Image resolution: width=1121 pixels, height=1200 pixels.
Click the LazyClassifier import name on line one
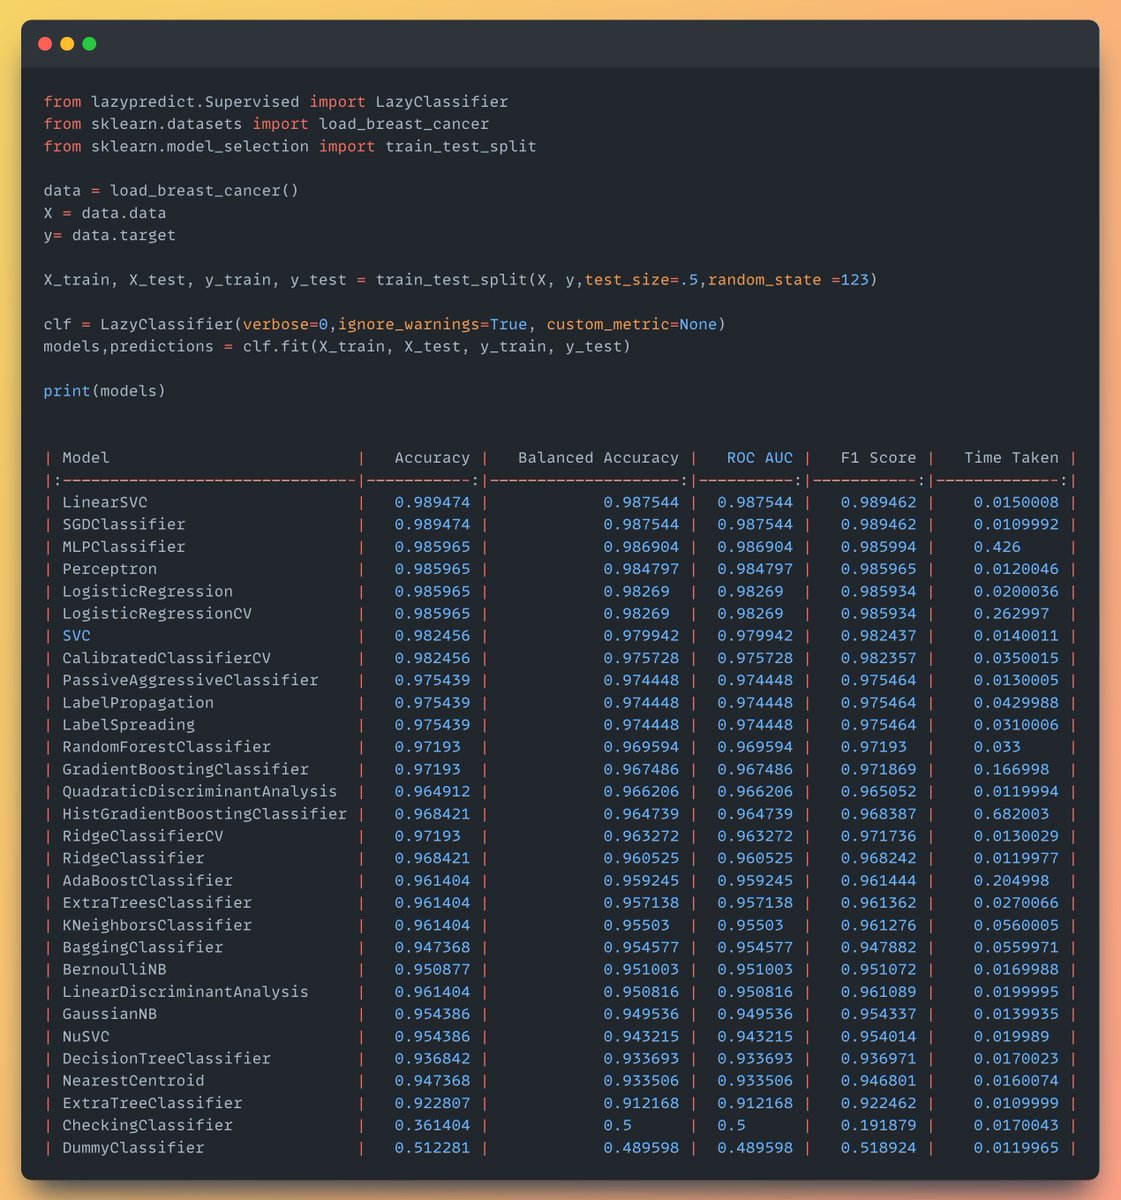[x=441, y=102]
